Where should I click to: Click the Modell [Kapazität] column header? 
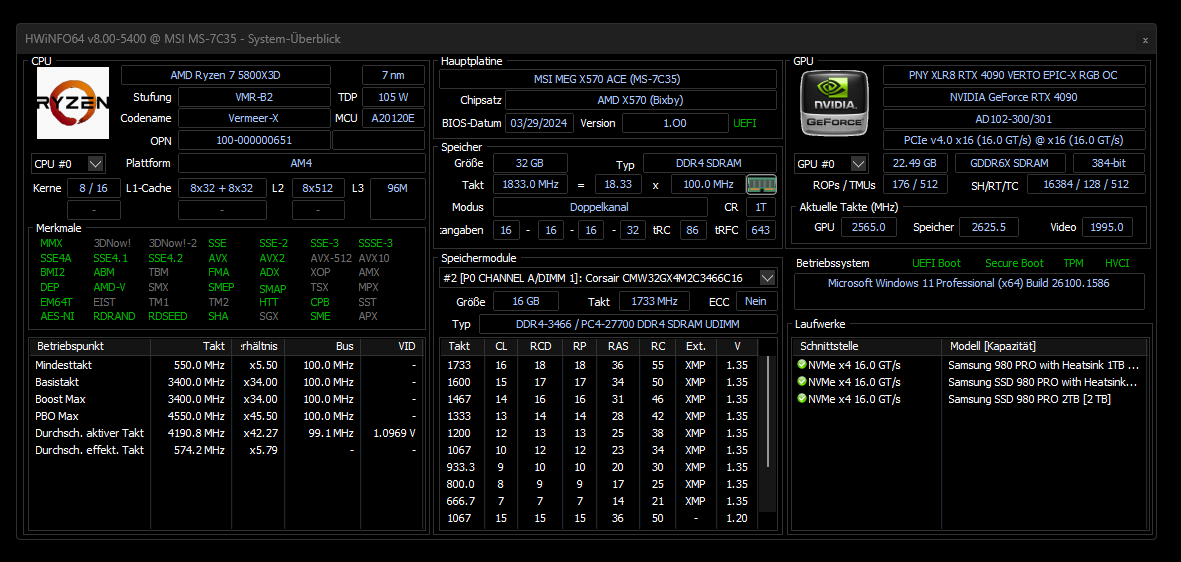pos(1044,347)
